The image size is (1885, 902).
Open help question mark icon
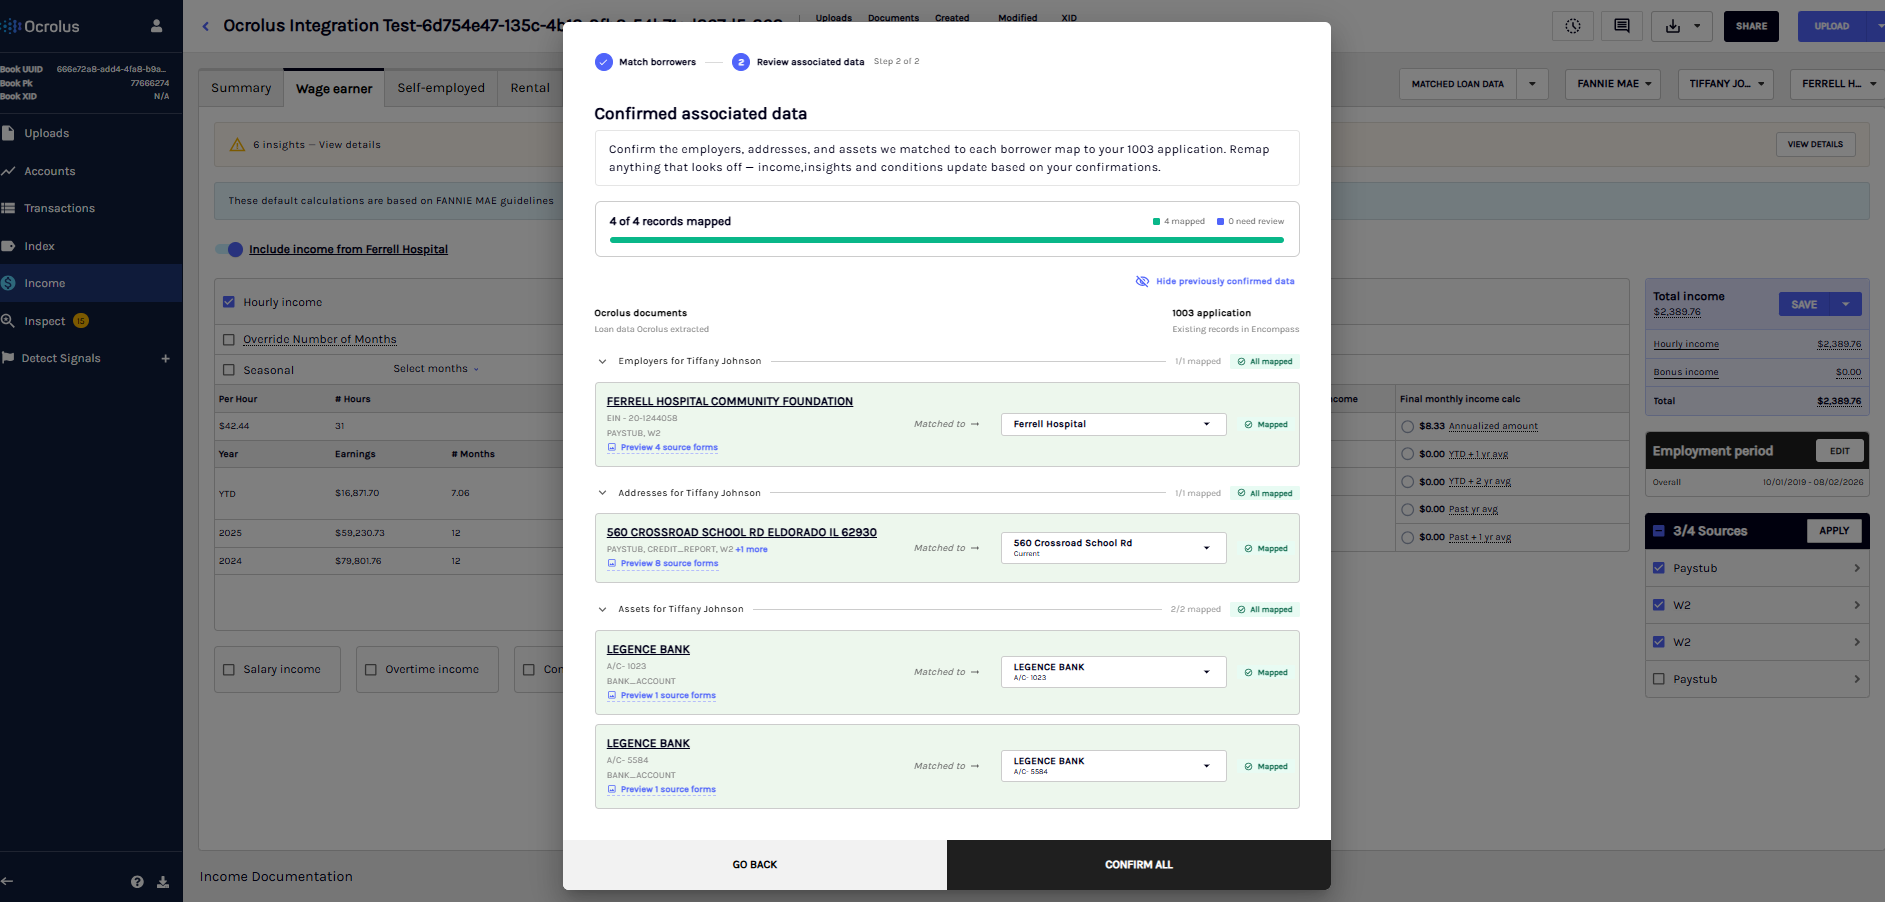(137, 882)
